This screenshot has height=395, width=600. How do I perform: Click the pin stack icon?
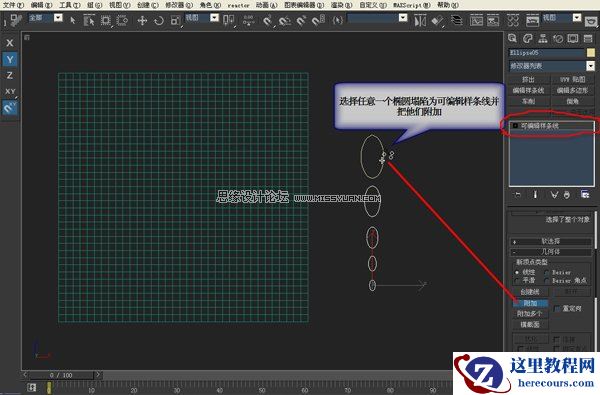point(517,195)
